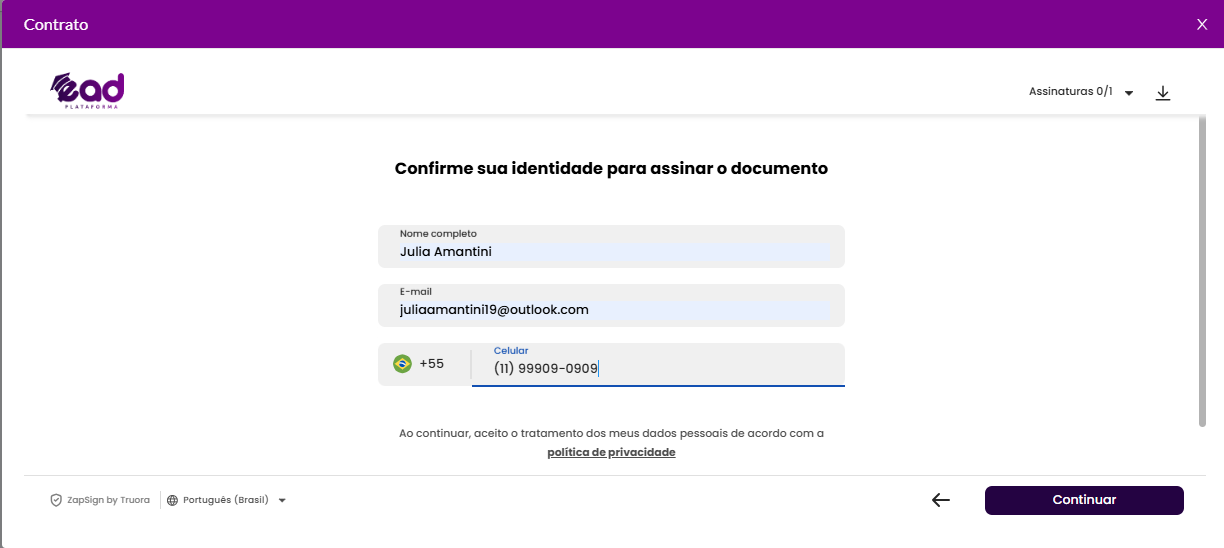Click the E-mail input field
Screen dimensions: 1224x548
[x=611, y=305]
